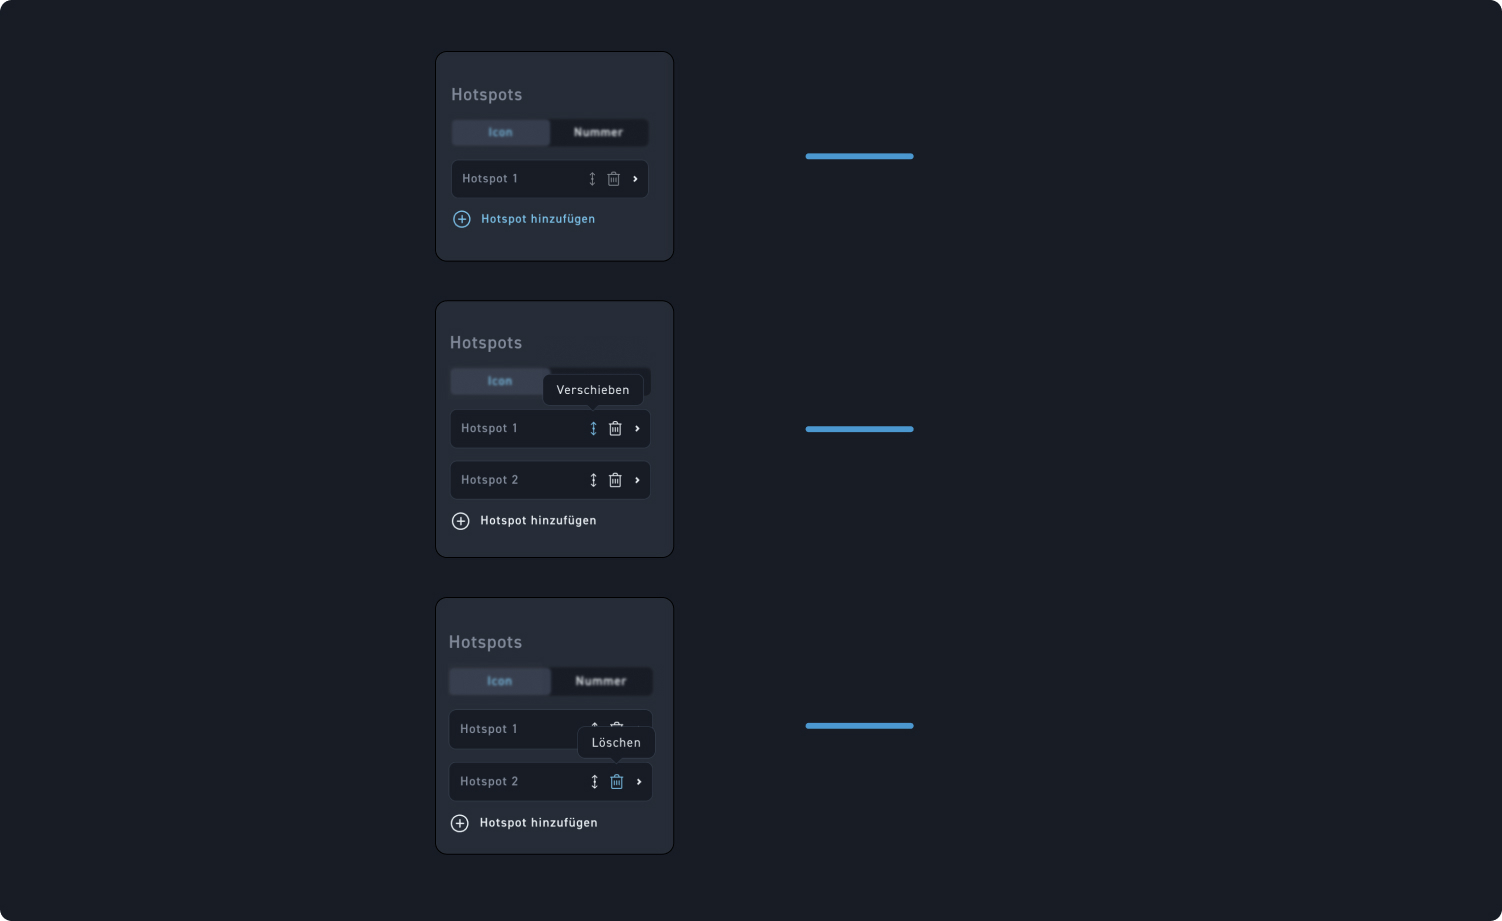This screenshot has width=1502, height=921.
Task: Select the Icon tab in bottom panel
Action: click(500, 681)
